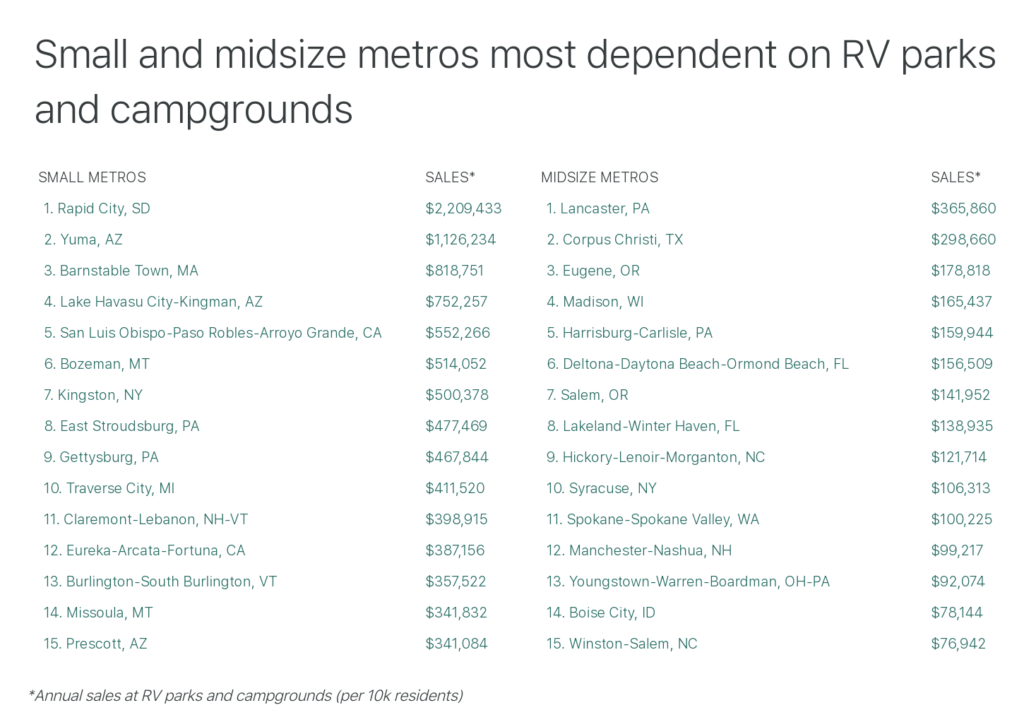Select '12. Manchester-Nashua, NH'
The width and height of the screenshot is (1024, 715).
click(639, 550)
